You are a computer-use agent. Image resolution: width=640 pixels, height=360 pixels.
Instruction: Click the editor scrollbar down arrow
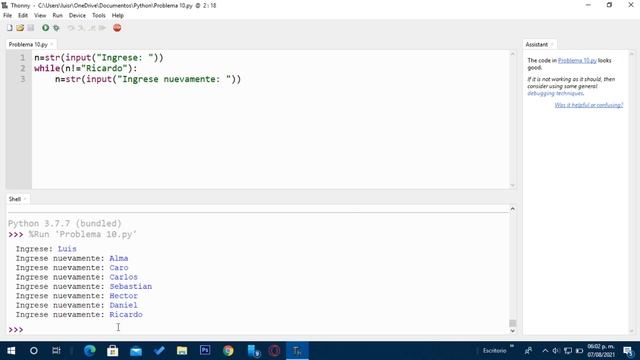[512, 185]
